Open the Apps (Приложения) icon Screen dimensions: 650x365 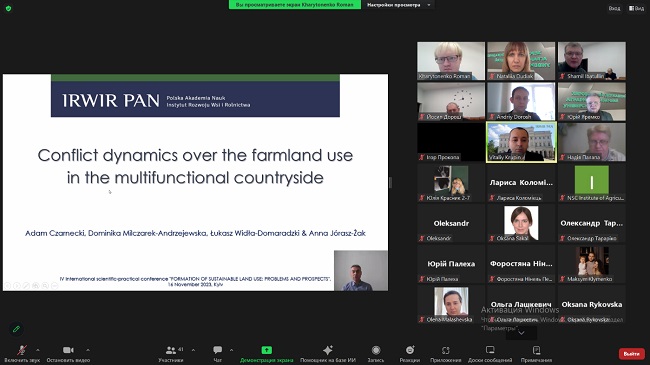pos(446,350)
